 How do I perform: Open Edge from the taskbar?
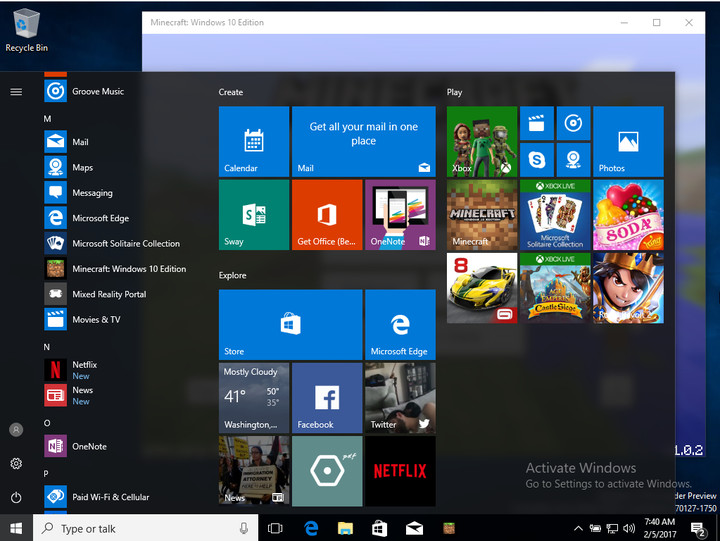pyautogui.click(x=311, y=529)
